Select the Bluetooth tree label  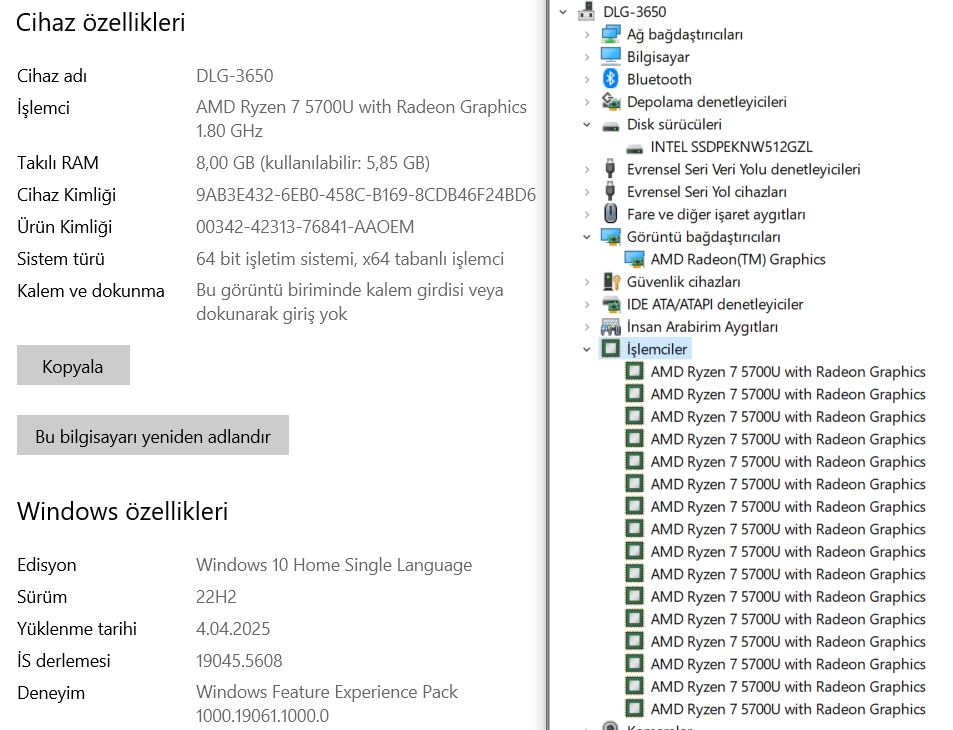pyautogui.click(x=659, y=79)
